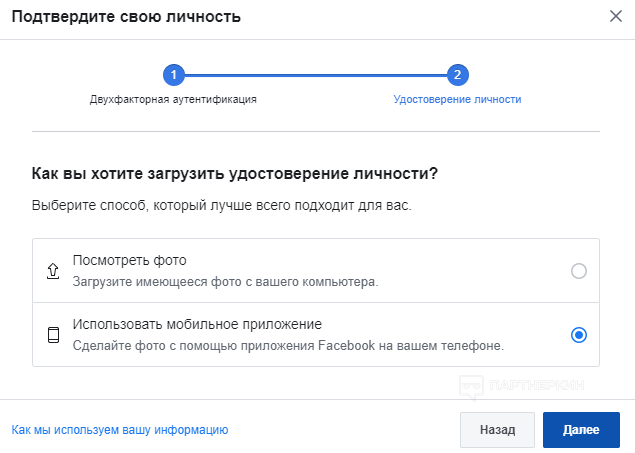Click the 'Загрузите имеющееся фото' description text
The image size is (635, 453).
pos(226,282)
